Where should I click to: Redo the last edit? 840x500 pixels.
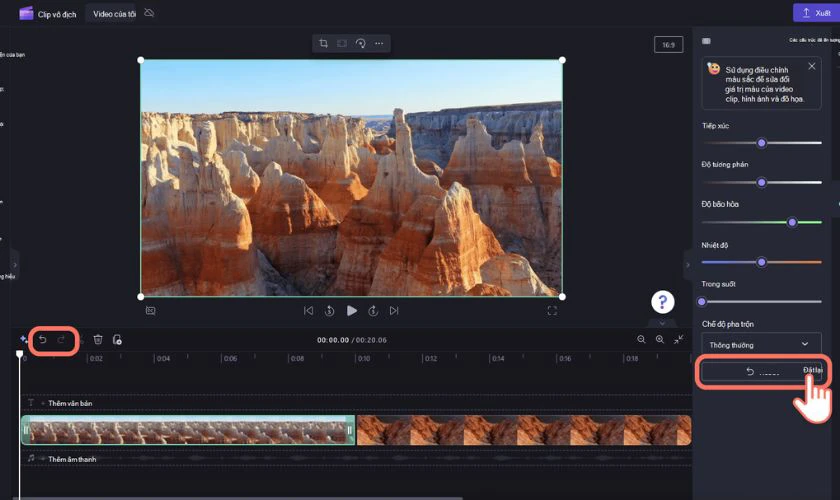tap(61, 340)
